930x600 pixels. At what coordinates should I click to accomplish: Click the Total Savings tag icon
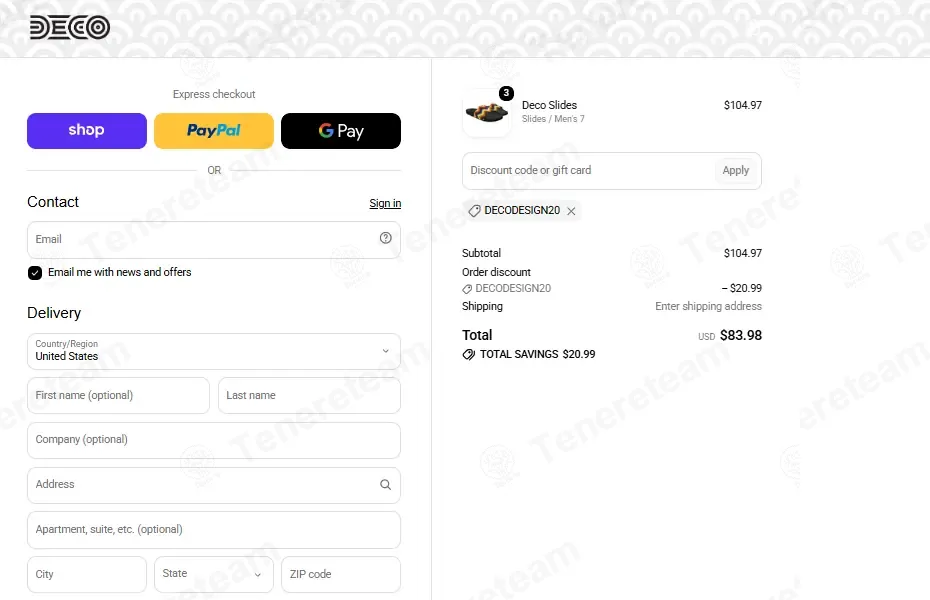469,355
